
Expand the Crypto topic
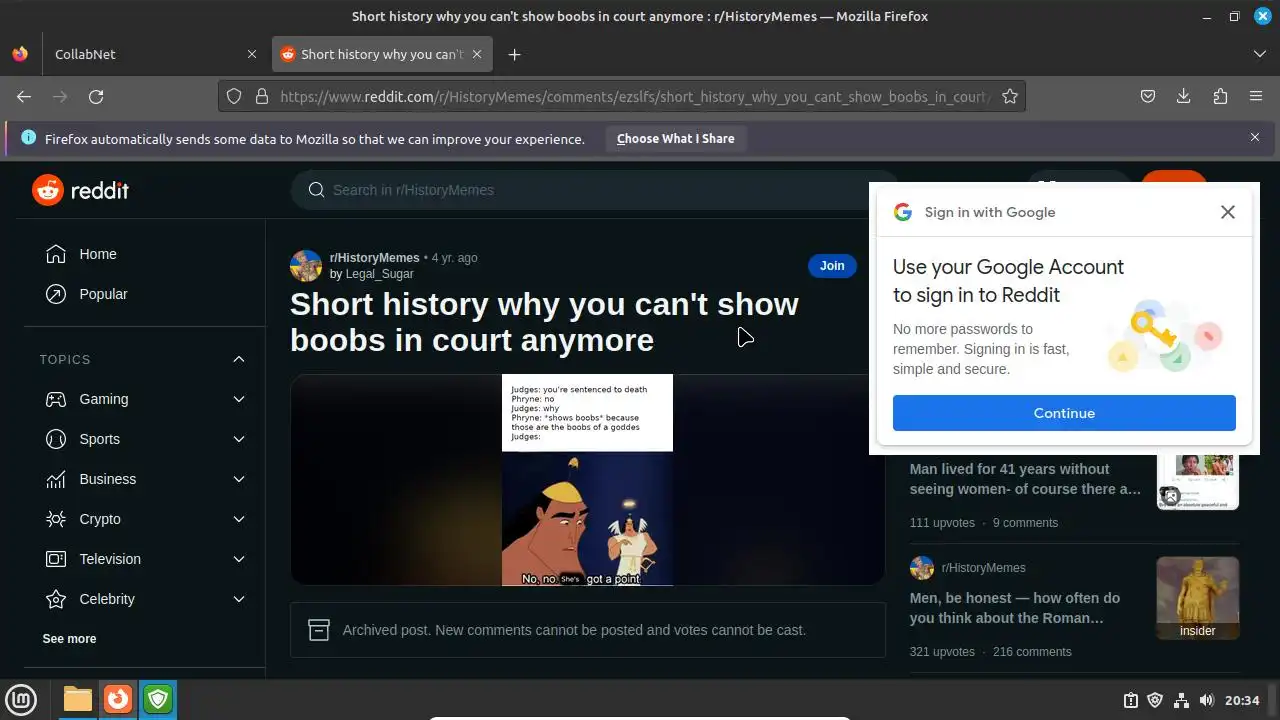pos(239,519)
